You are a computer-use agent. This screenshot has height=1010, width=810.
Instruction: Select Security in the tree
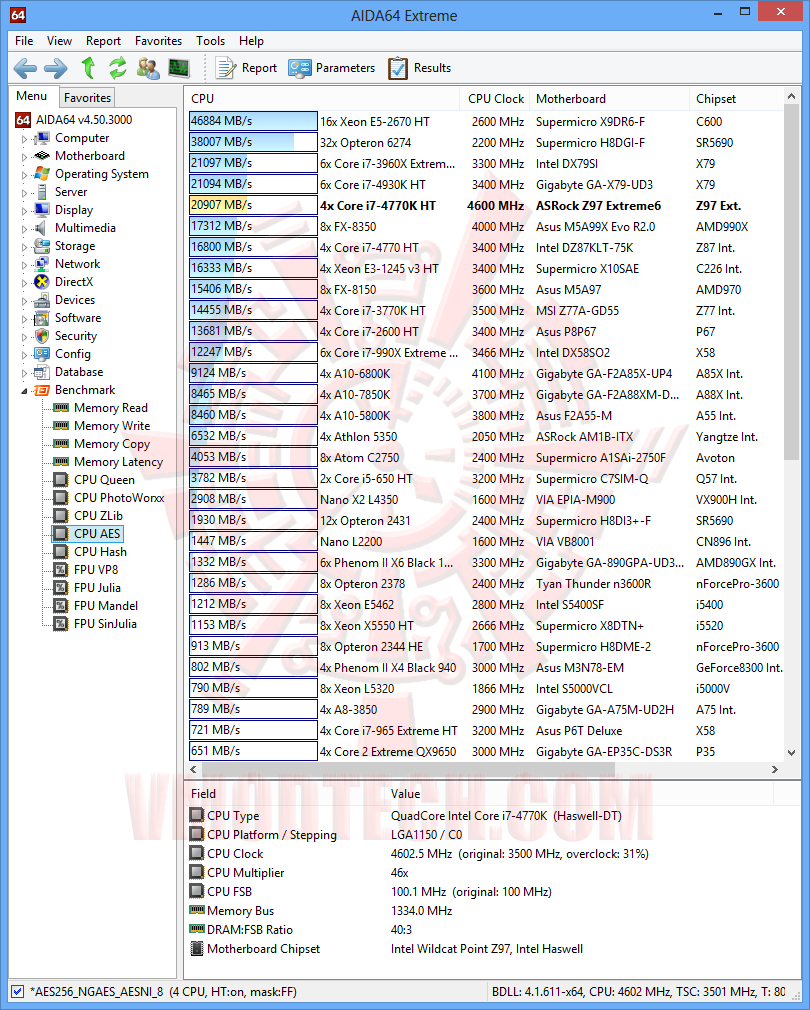click(x=76, y=336)
